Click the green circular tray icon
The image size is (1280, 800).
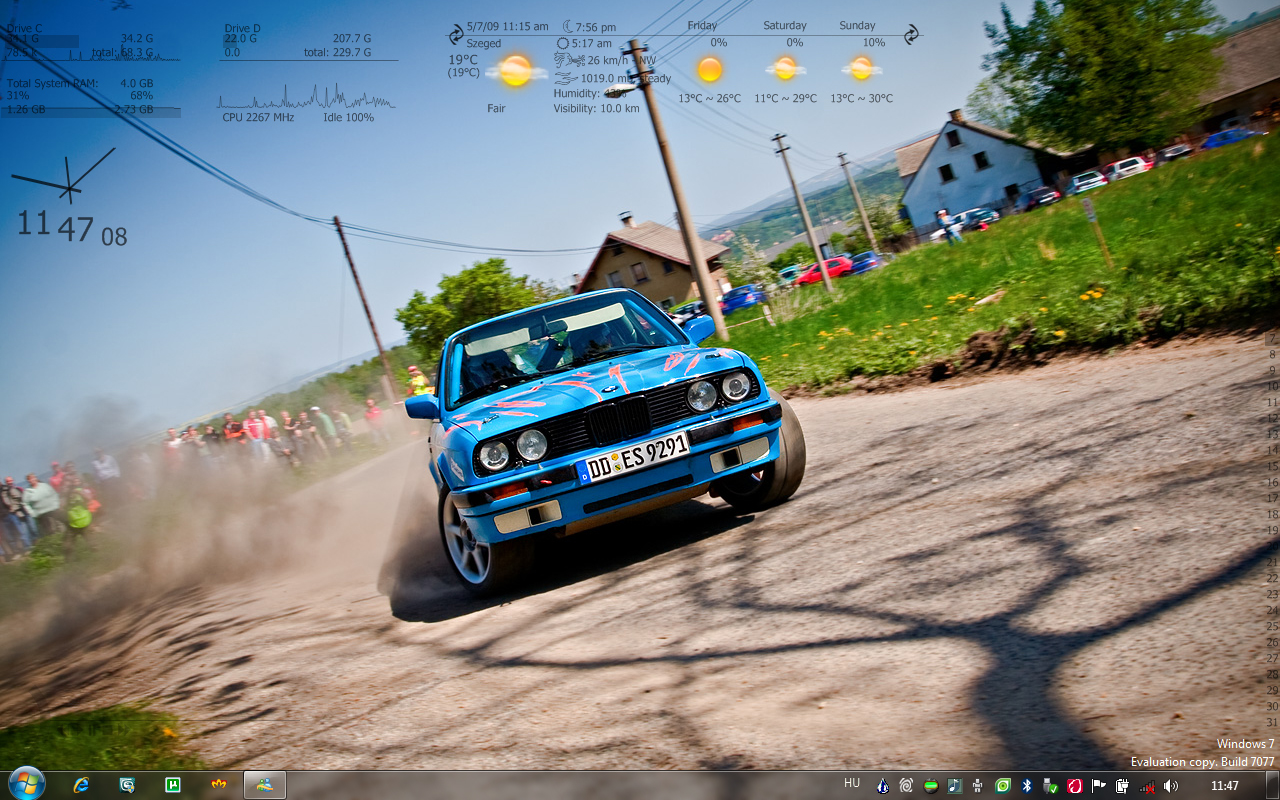(x=1002, y=786)
